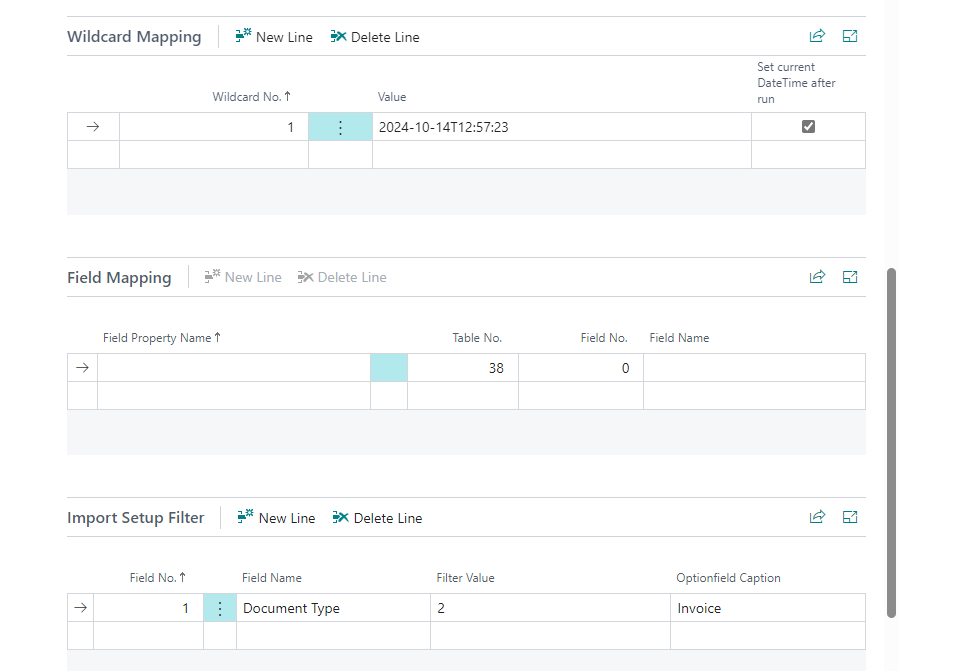Click Field No. header in Field Mapping
This screenshot has height=671, width=967.
point(604,338)
